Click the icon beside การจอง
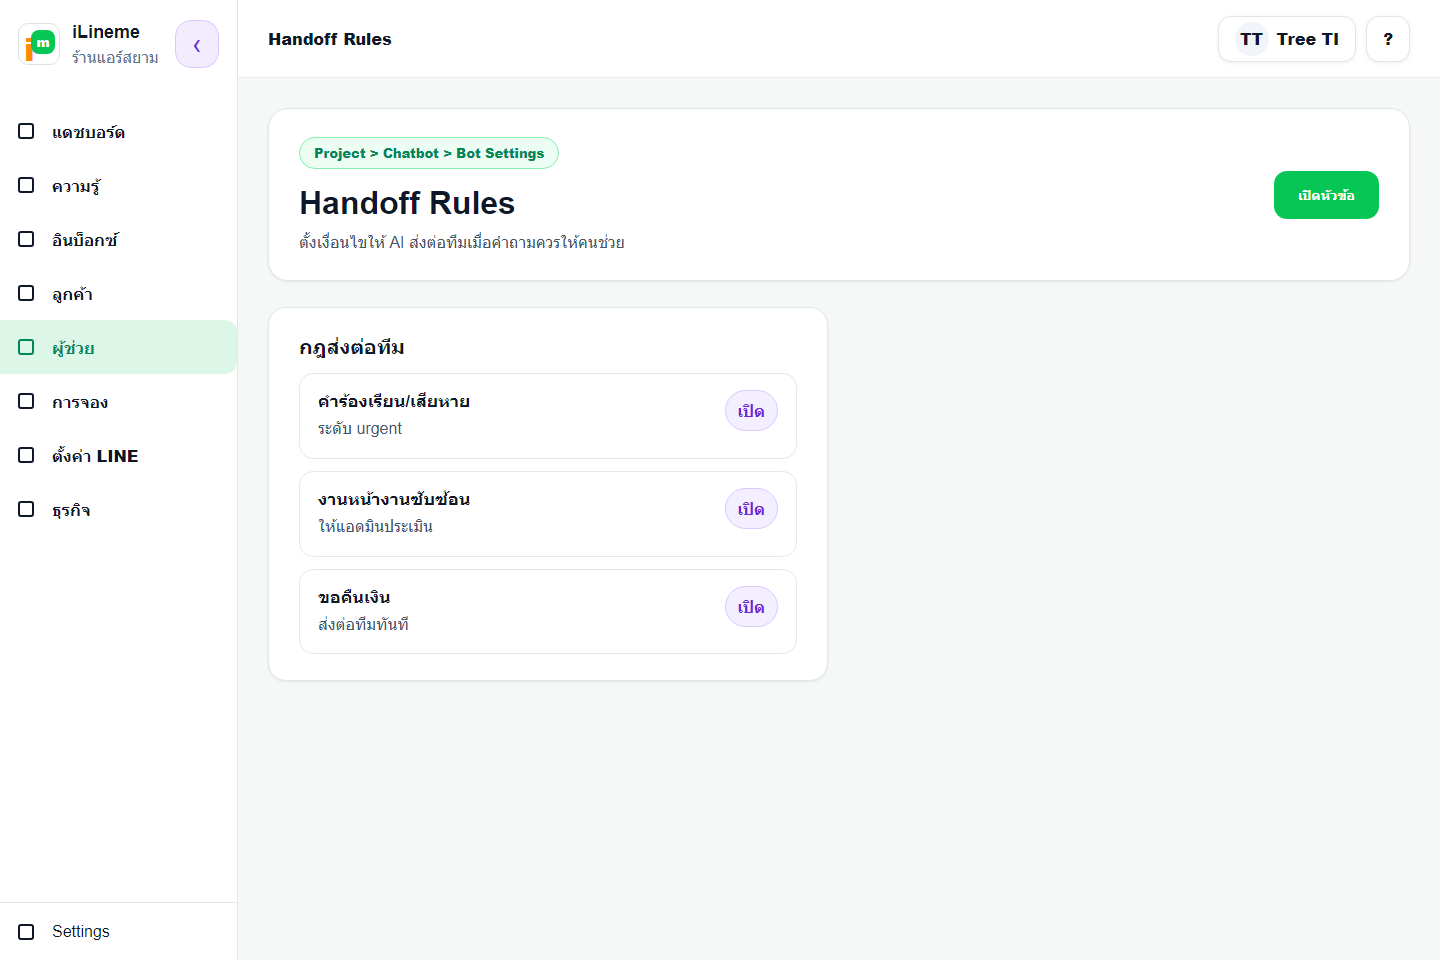The image size is (1440, 960). (26, 401)
